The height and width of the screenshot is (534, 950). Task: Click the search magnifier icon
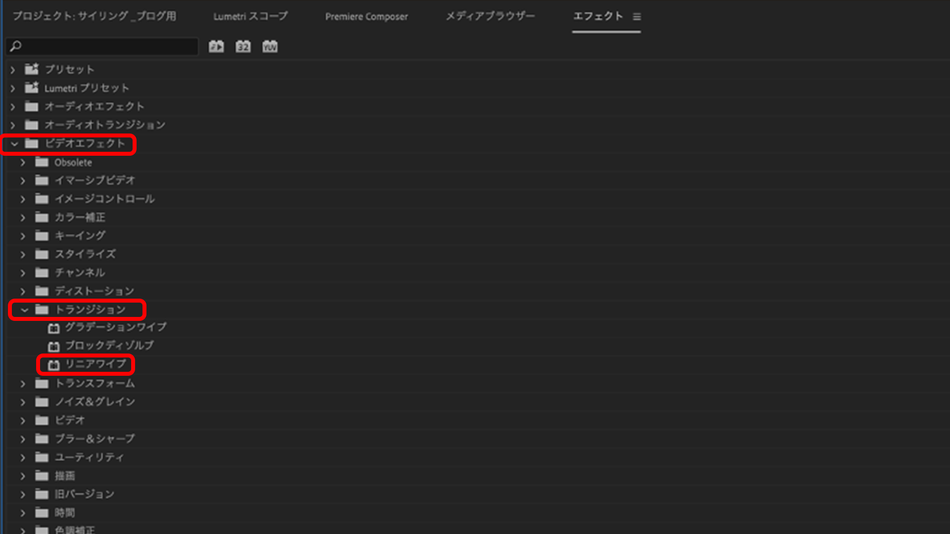point(16,46)
